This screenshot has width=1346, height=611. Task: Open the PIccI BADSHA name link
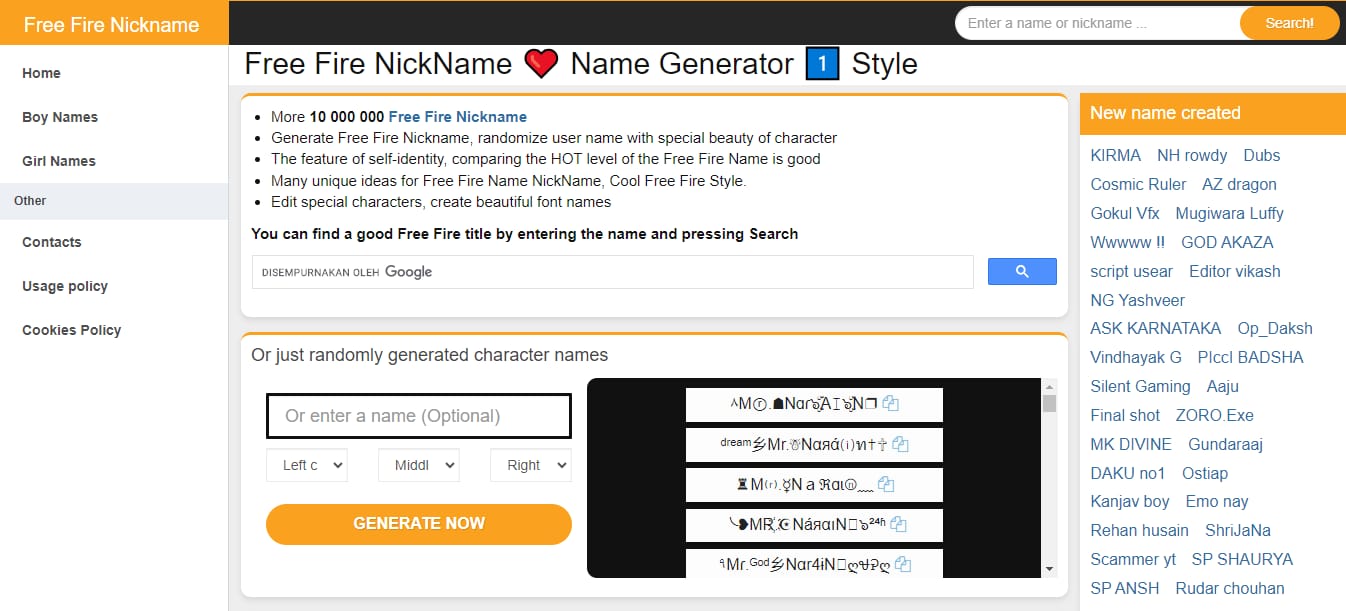point(1251,358)
